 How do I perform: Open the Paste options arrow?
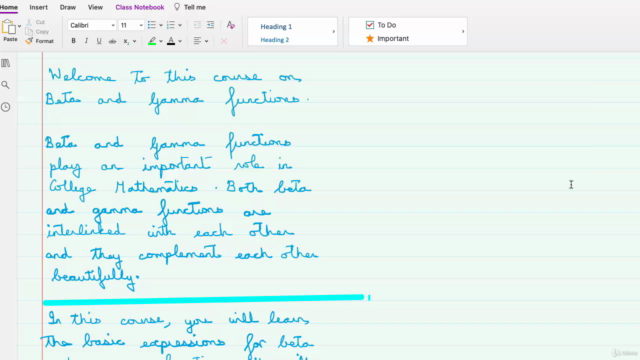pos(19,27)
